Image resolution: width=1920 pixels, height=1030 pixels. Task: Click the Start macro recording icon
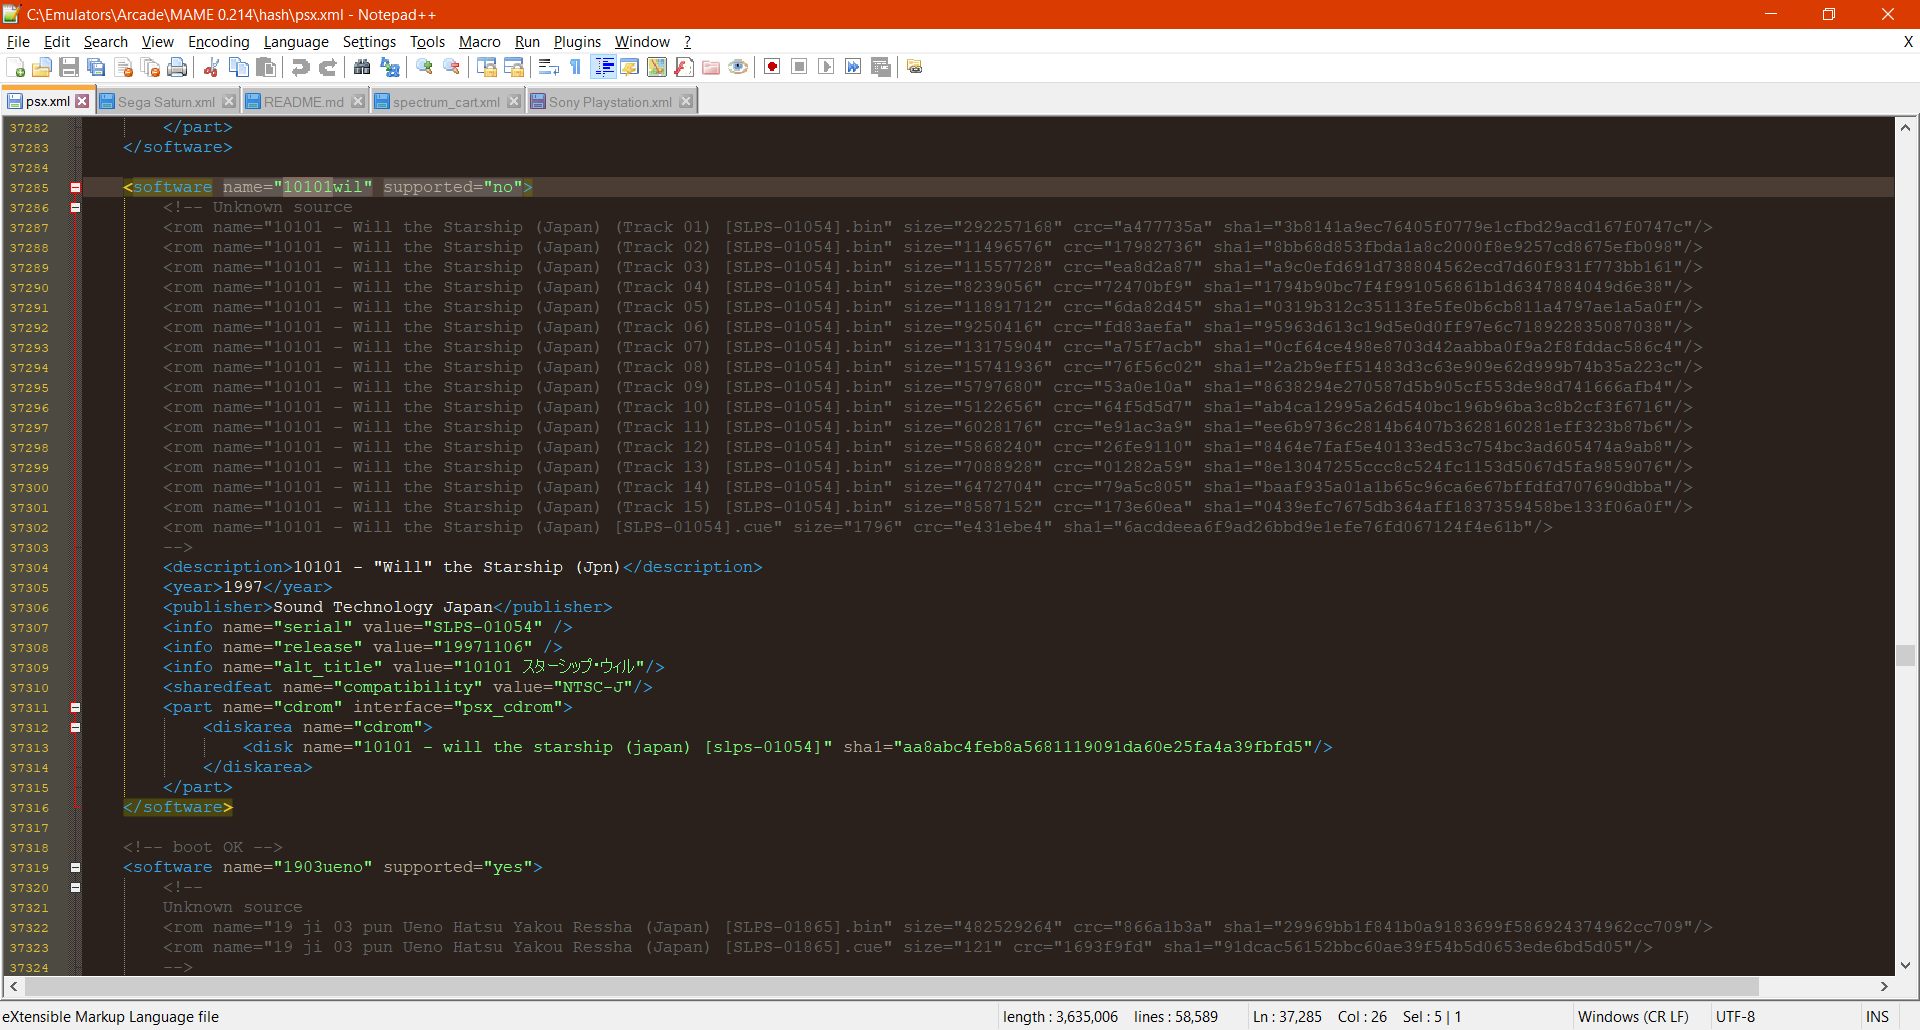tap(772, 67)
